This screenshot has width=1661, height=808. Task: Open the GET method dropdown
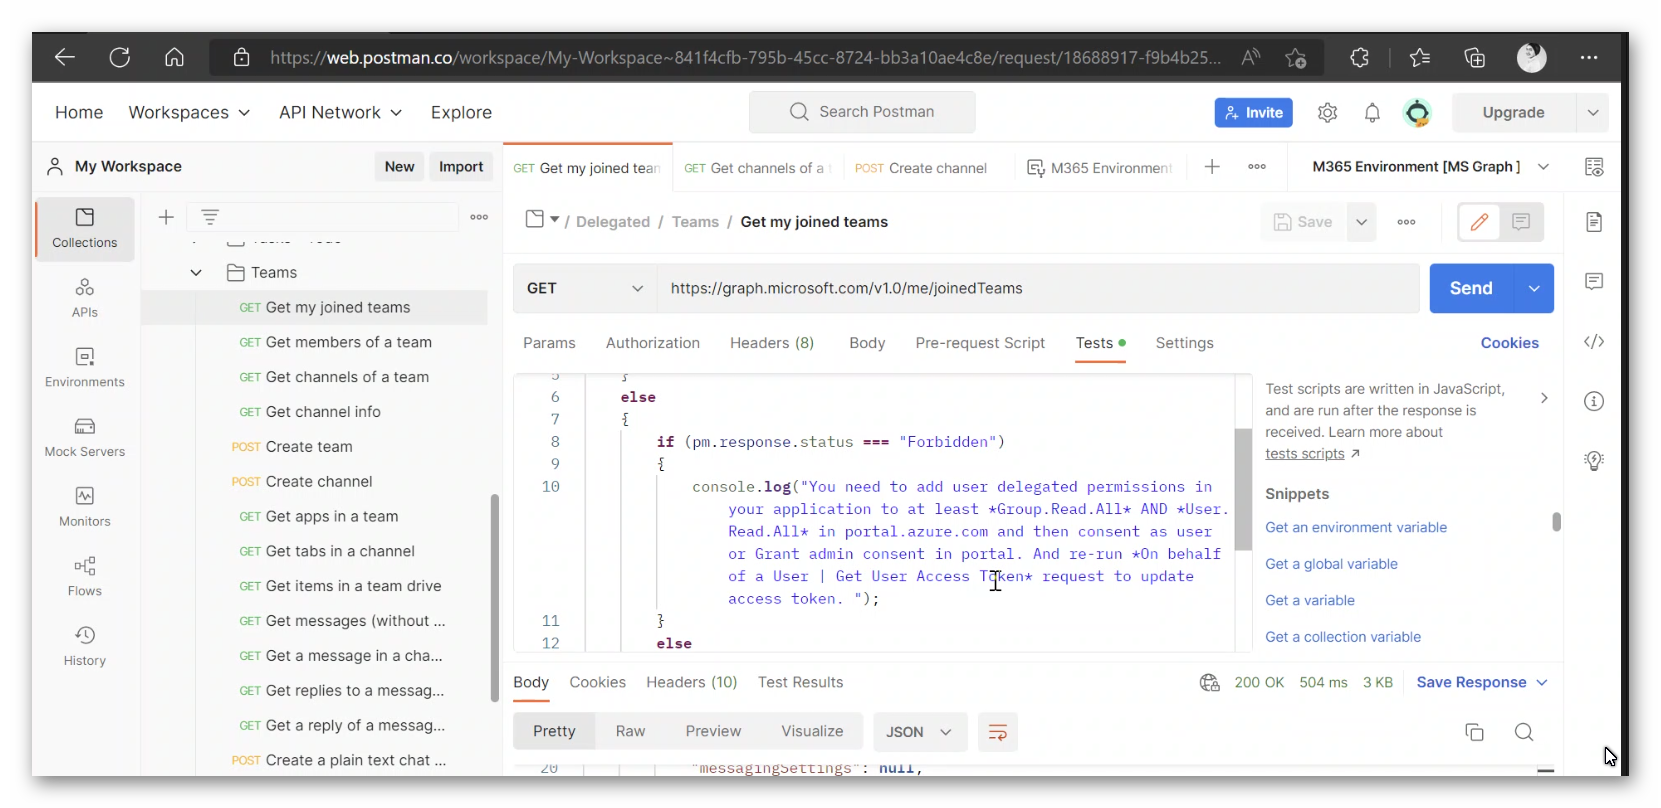[x=585, y=288]
